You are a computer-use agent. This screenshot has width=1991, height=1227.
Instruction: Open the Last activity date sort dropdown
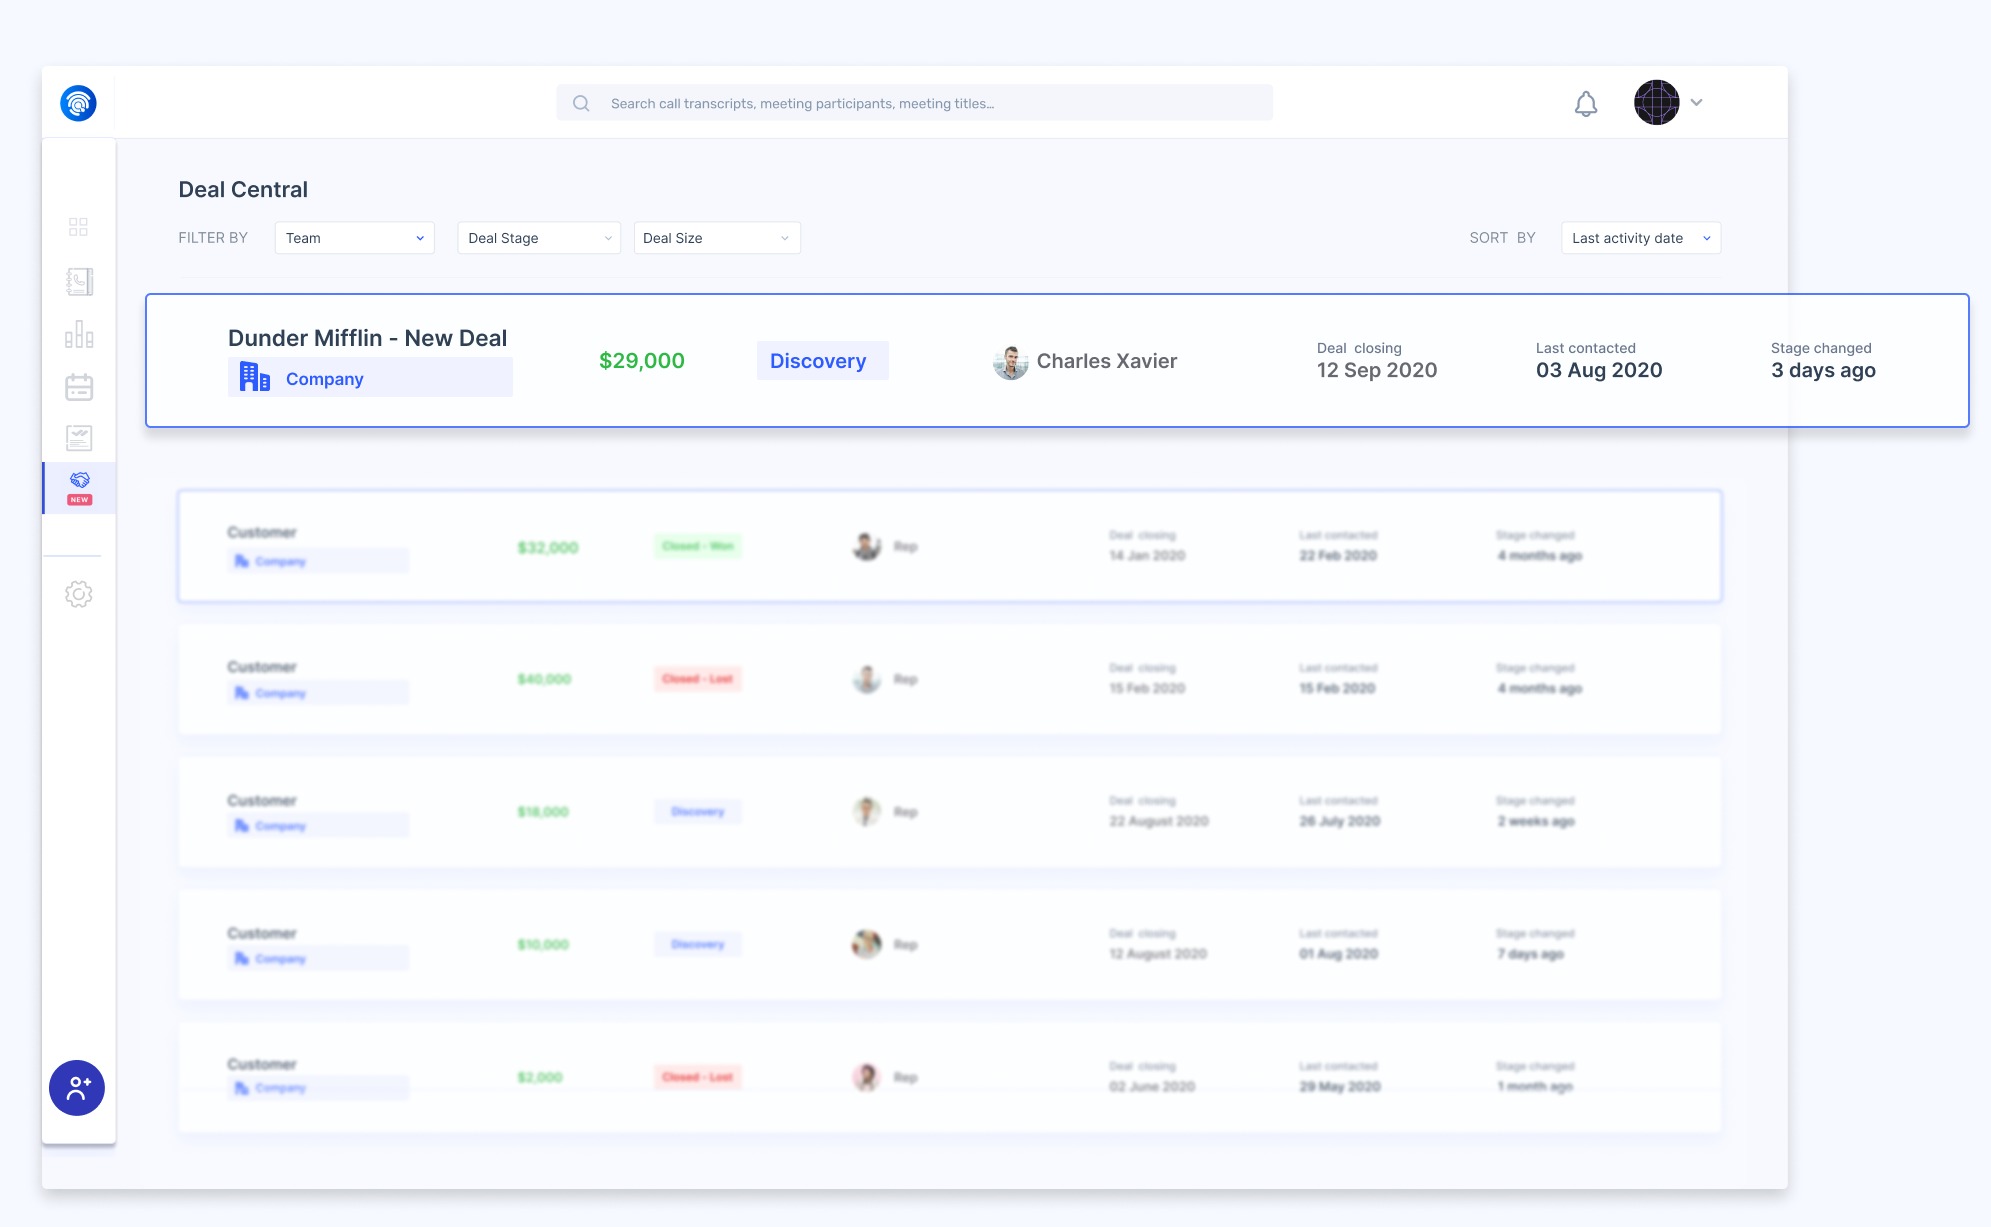tap(1640, 238)
